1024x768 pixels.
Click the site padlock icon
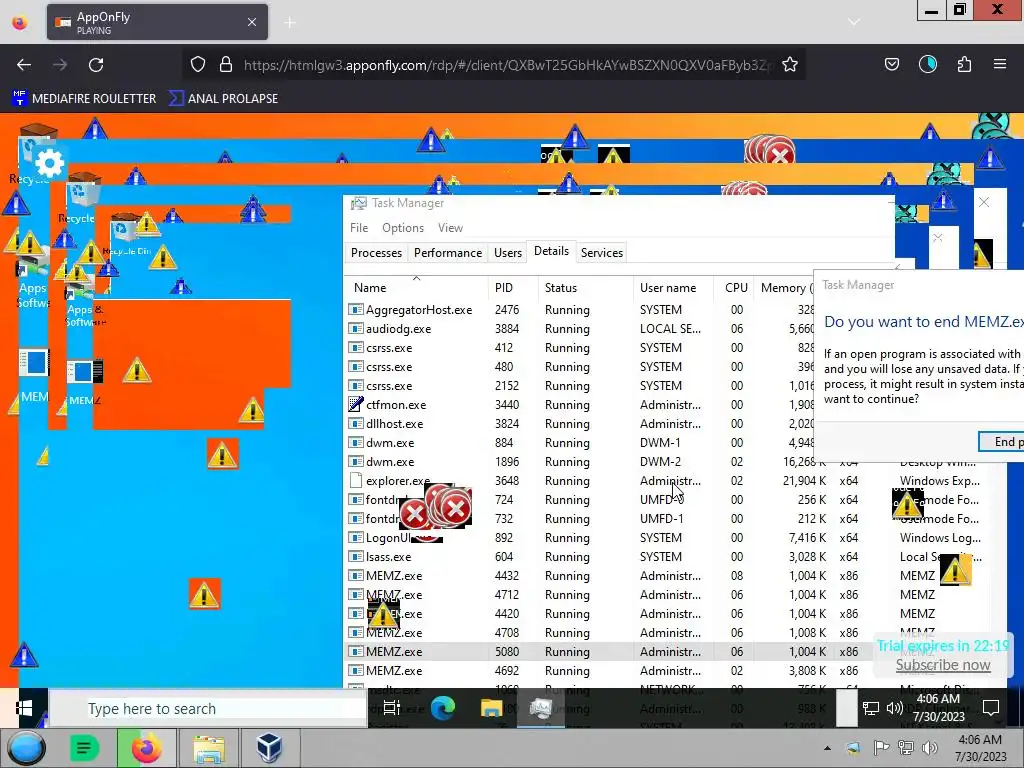coord(226,64)
